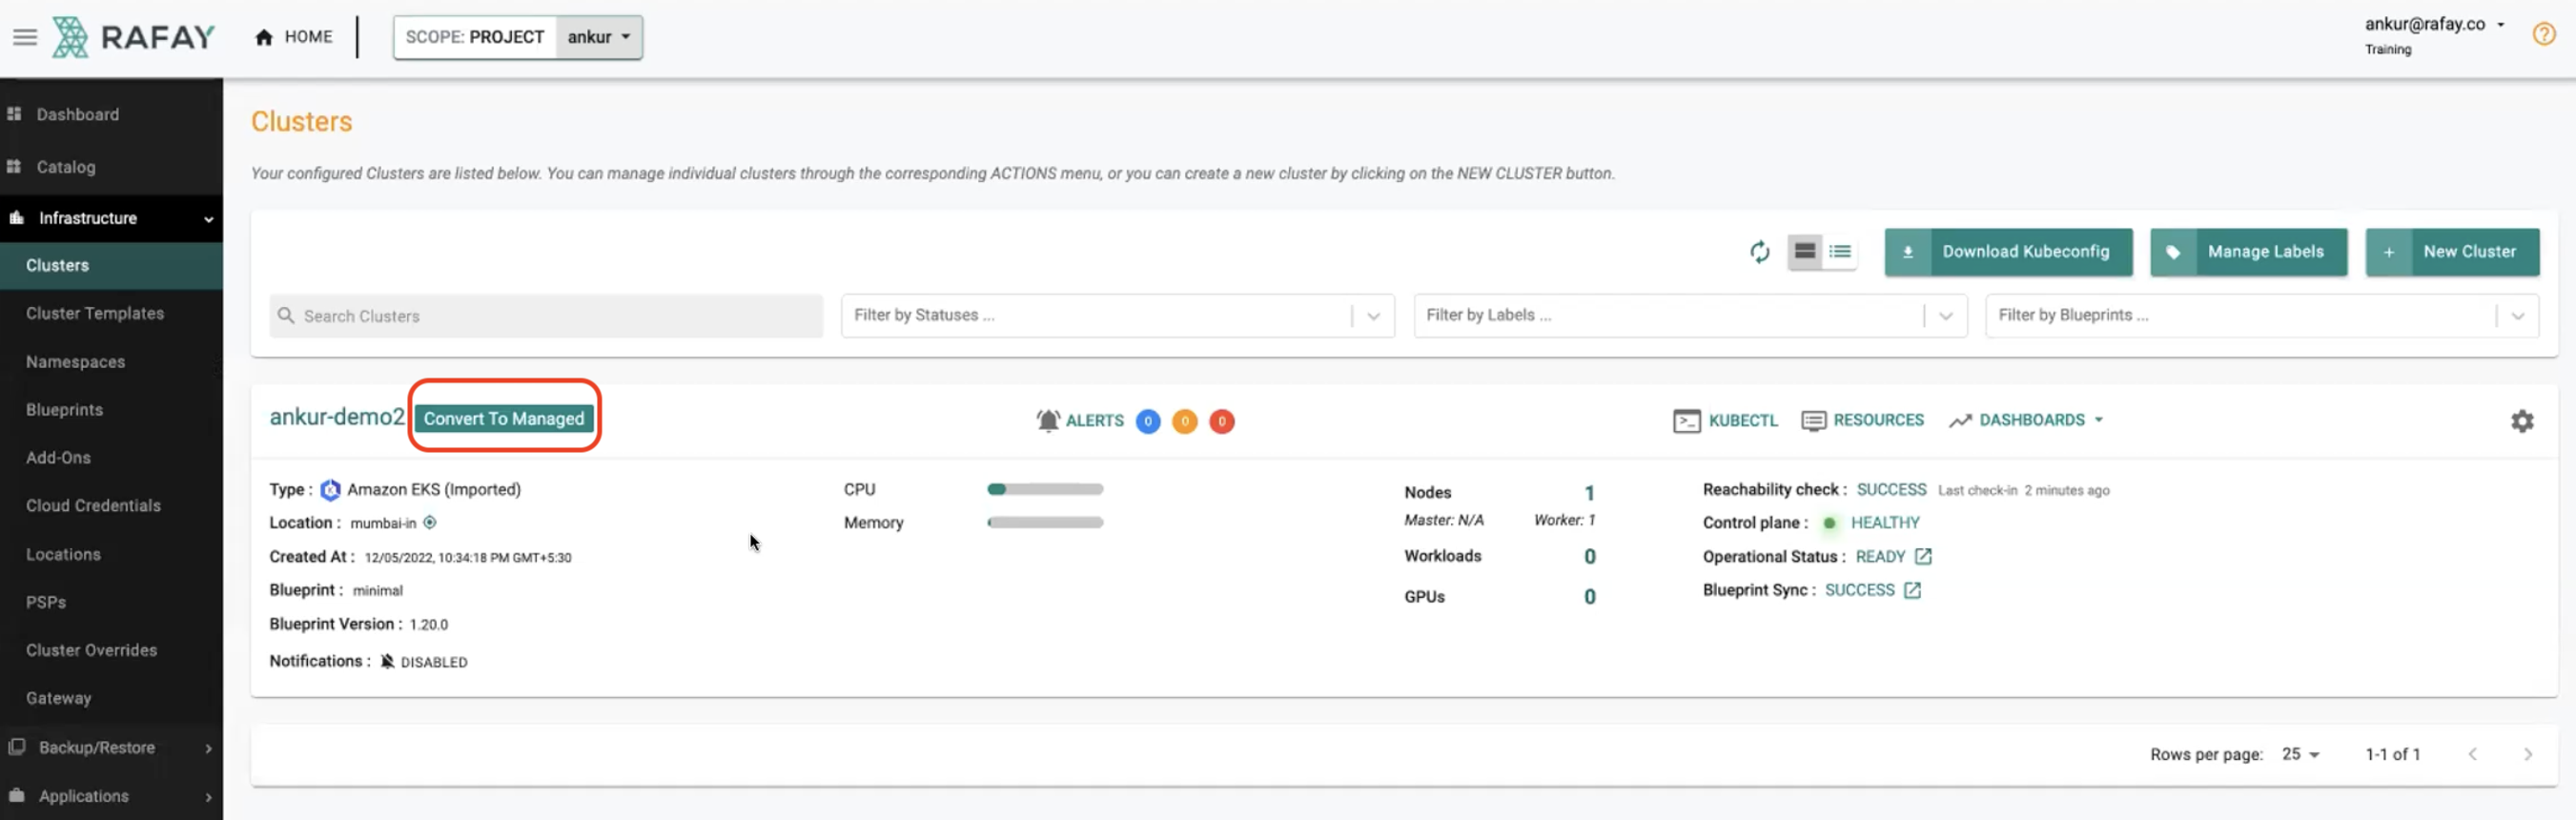Viewport: 2576px width, 820px height.
Task: Open the hamburger navigation menu
Action: pos(25,38)
